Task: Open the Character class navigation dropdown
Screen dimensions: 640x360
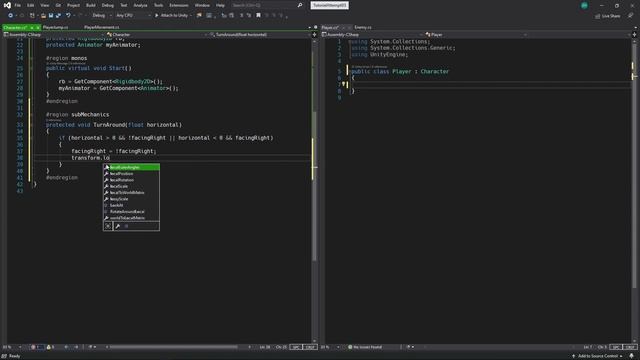Action: (x=156, y=35)
